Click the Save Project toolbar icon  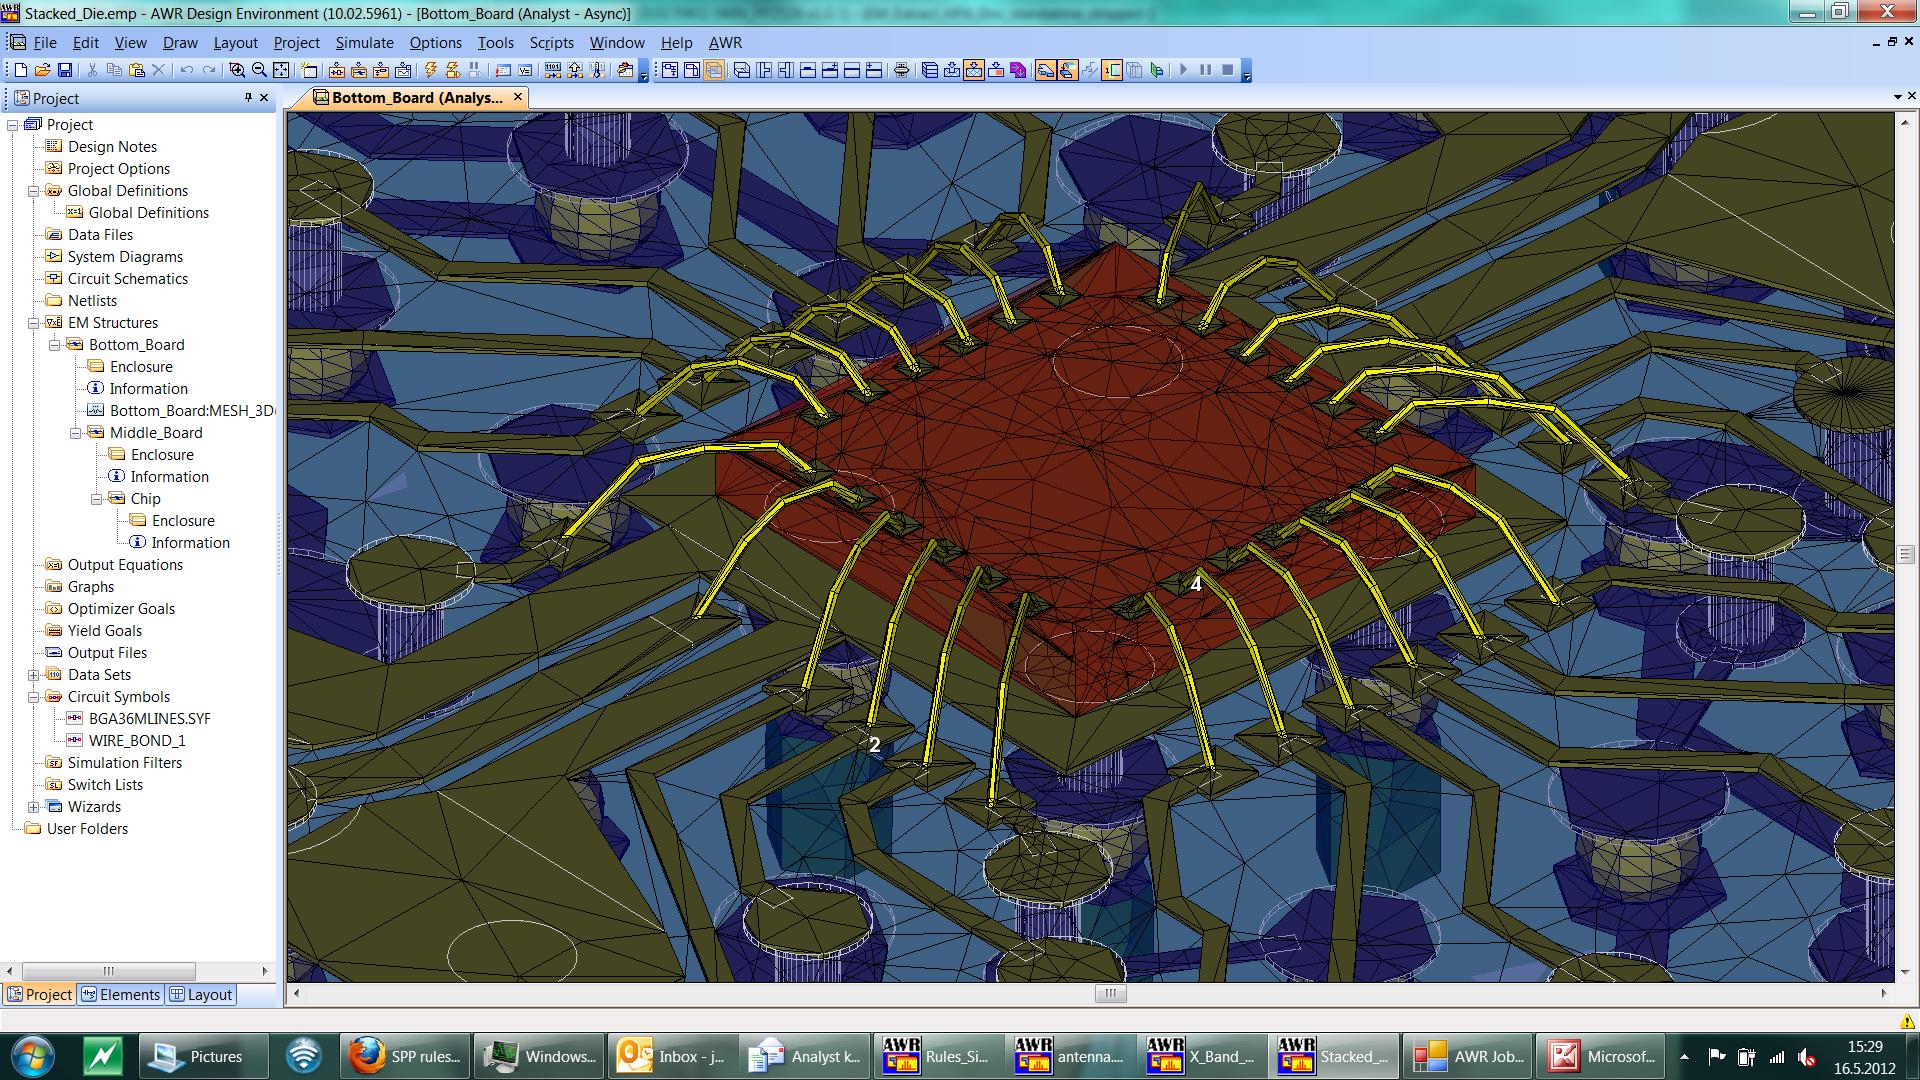pyautogui.click(x=65, y=70)
